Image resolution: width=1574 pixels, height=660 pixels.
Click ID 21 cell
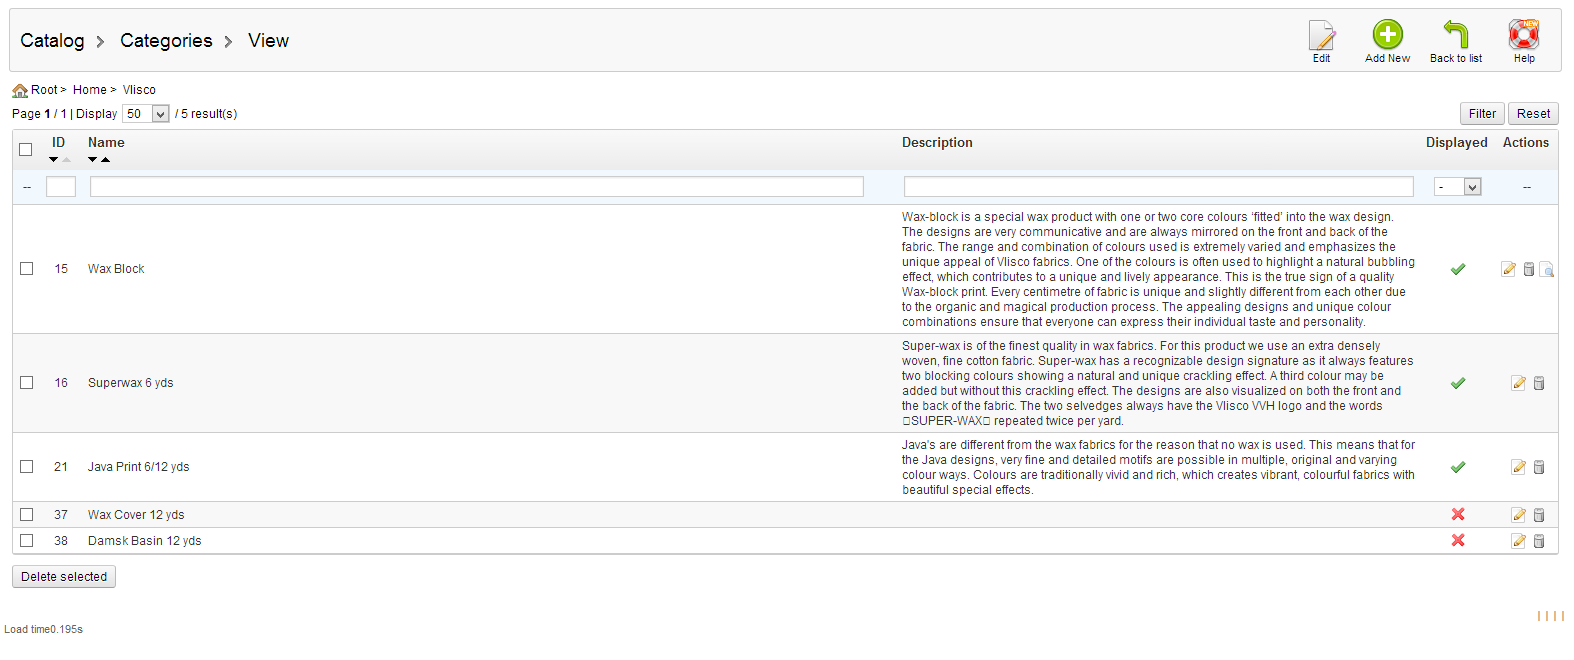(x=61, y=467)
